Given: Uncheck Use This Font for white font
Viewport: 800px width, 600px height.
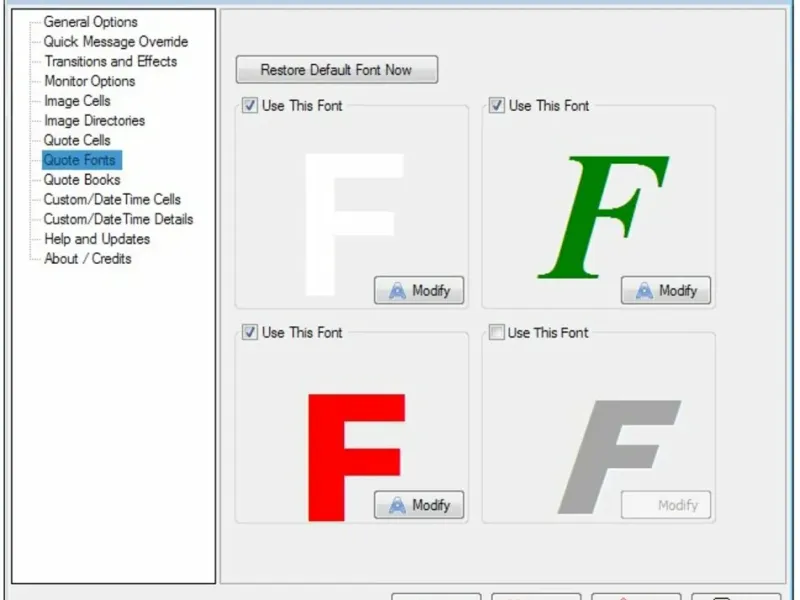Looking at the screenshot, I should 249,106.
